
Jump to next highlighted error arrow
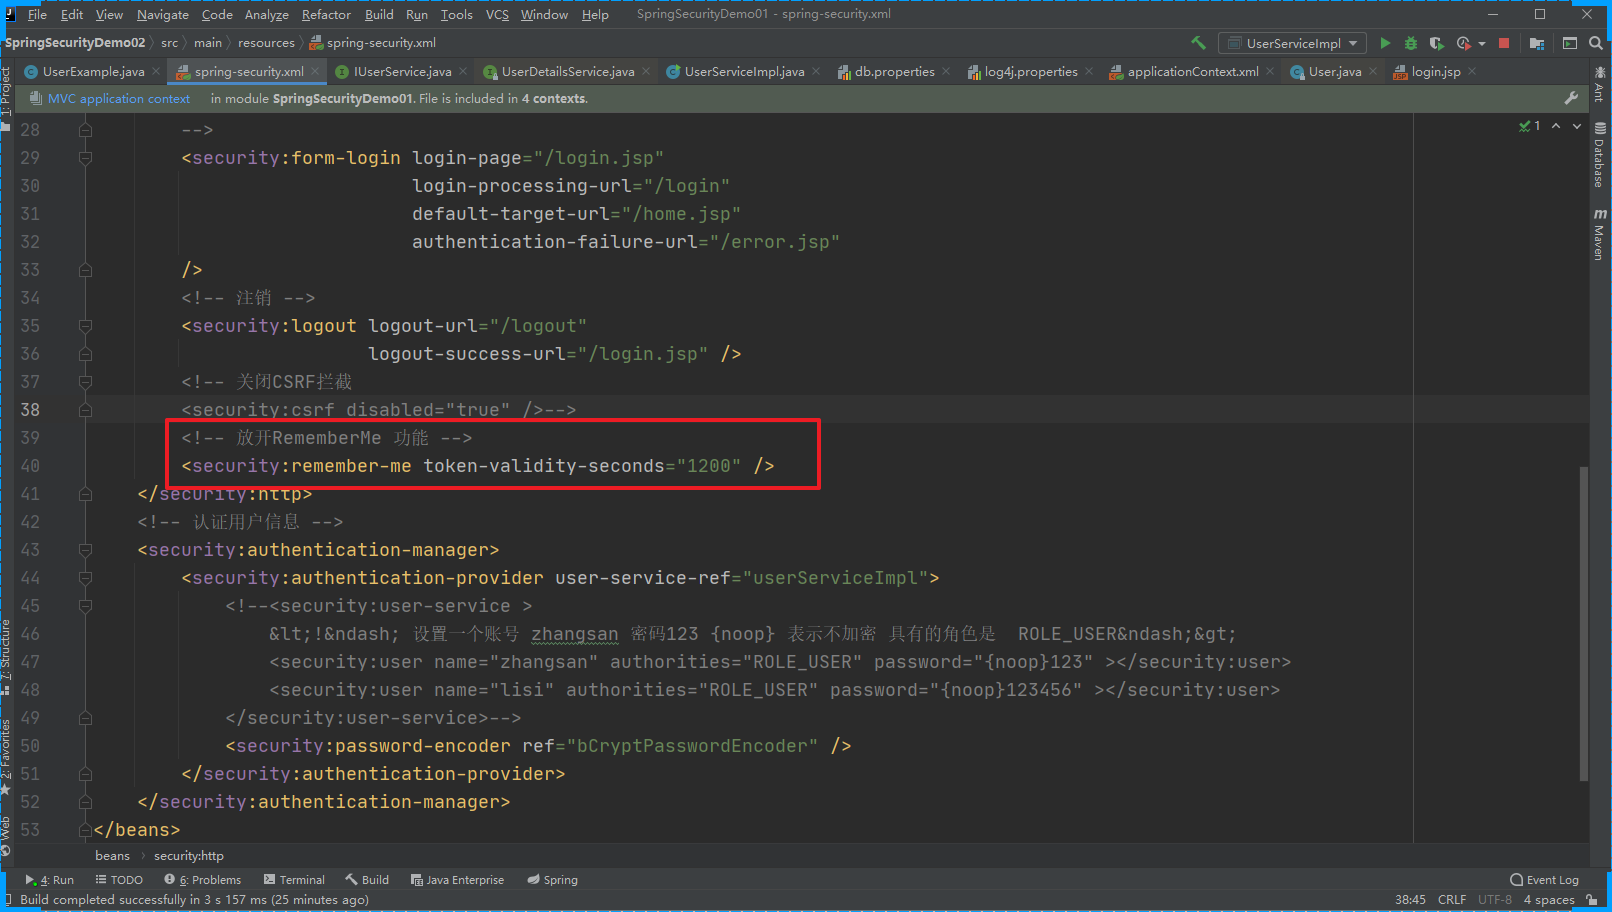click(x=1577, y=126)
